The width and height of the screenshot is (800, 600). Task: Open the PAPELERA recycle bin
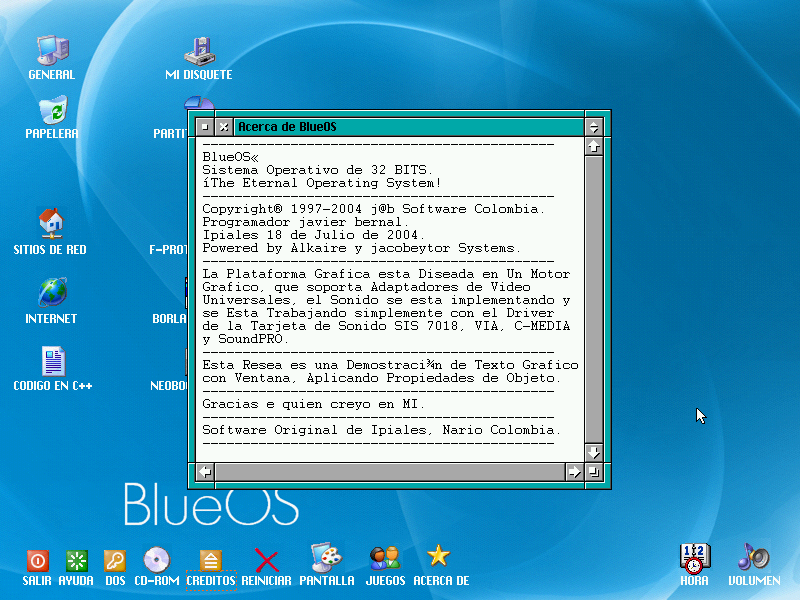(x=53, y=109)
